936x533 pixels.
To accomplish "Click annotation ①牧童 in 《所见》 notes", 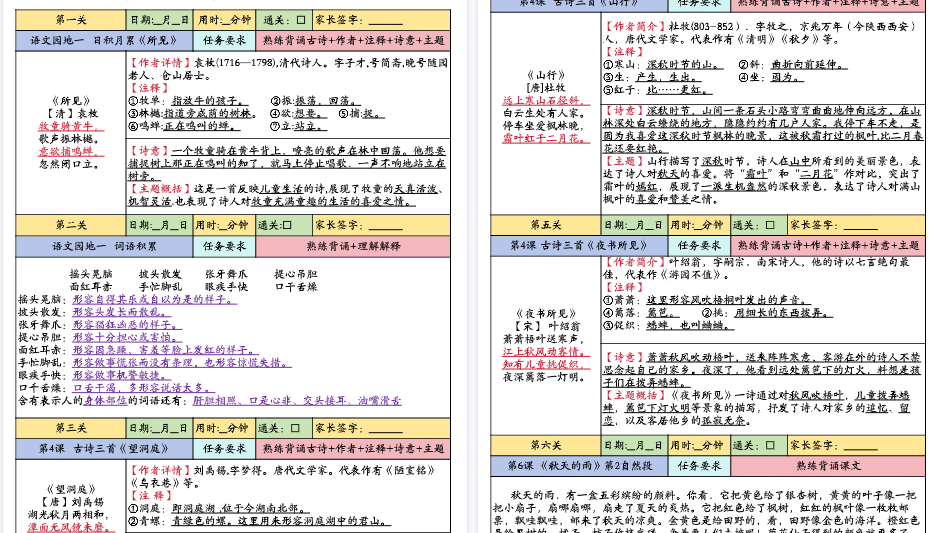I will tap(188, 101).
